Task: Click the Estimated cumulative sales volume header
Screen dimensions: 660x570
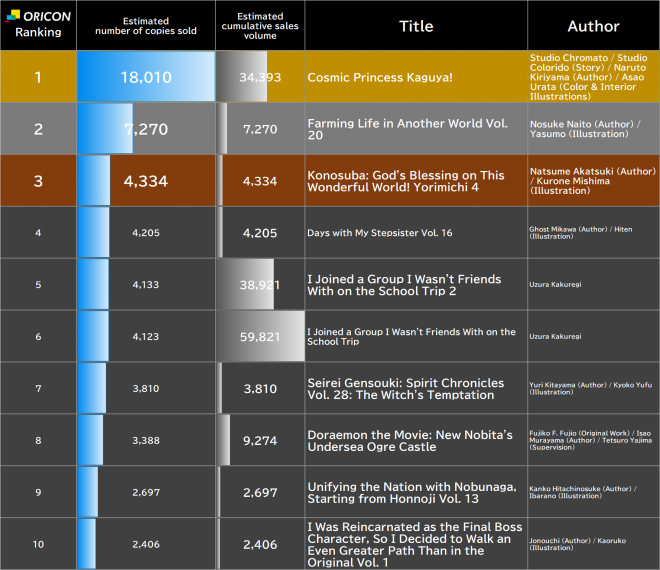Action: coord(260,26)
